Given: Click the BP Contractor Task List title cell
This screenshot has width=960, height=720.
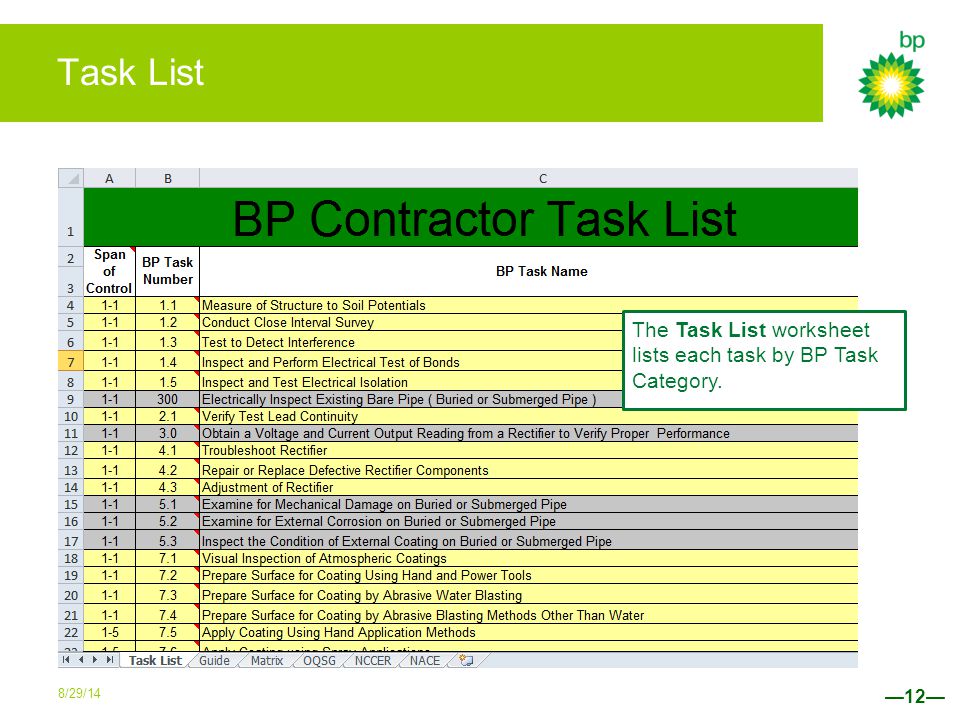Looking at the screenshot, I should [x=470, y=217].
